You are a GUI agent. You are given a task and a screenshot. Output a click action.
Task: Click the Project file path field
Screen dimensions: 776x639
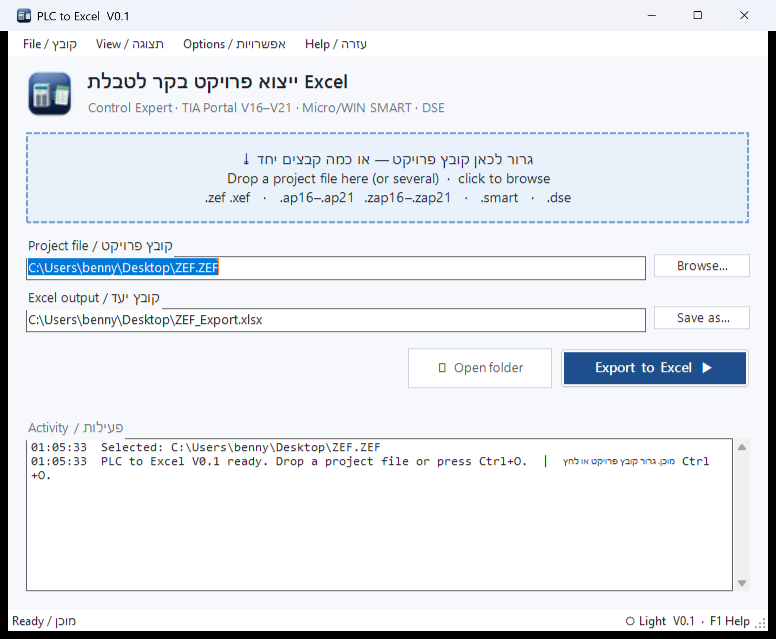coord(336,268)
